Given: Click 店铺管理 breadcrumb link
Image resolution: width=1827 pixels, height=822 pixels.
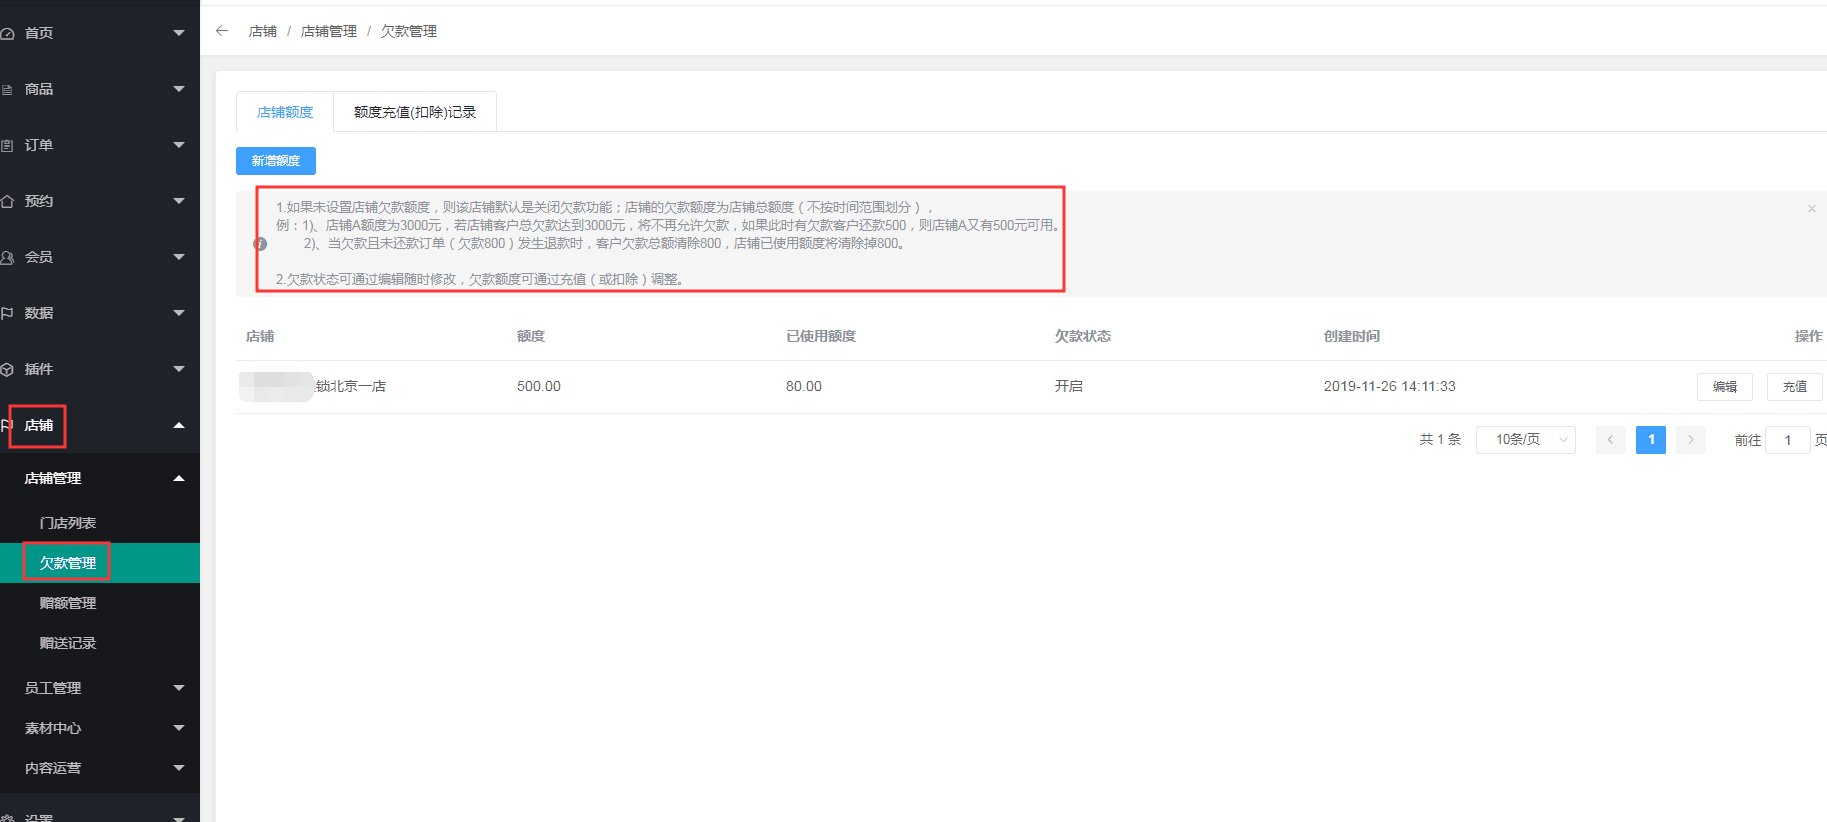Looking at the screenshot, I should click(329, 31).
